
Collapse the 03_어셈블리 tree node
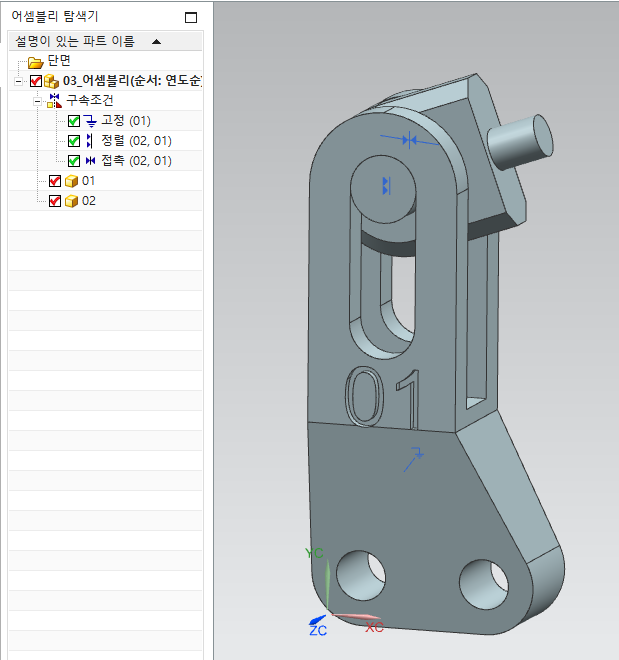coord(20,81)
